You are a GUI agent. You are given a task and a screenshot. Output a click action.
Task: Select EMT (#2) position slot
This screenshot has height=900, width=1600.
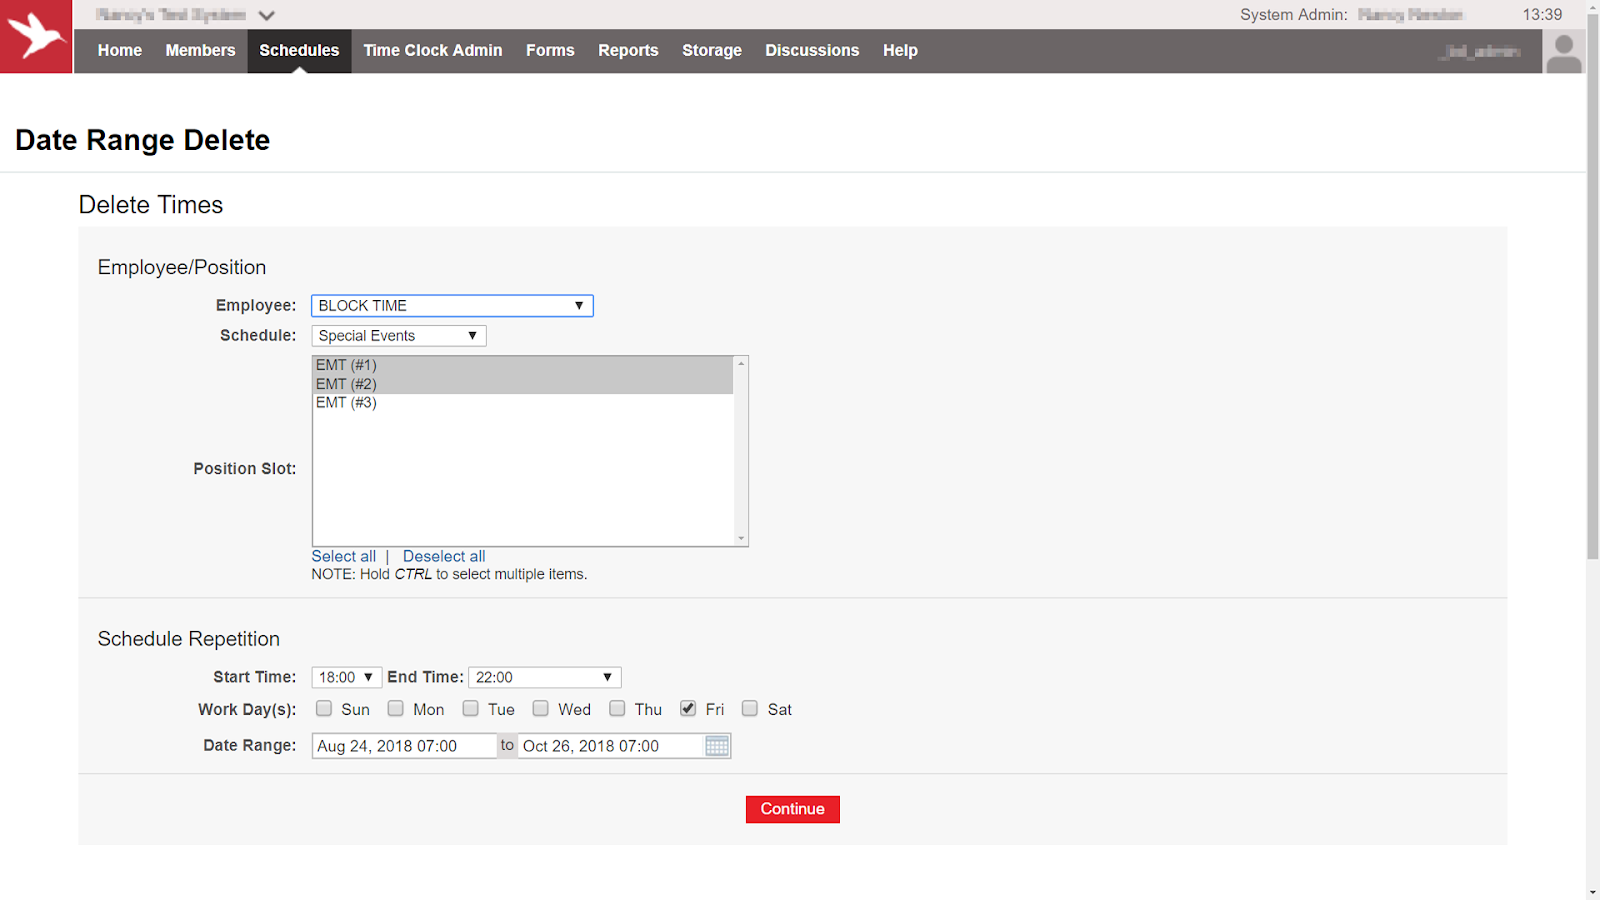523,385
